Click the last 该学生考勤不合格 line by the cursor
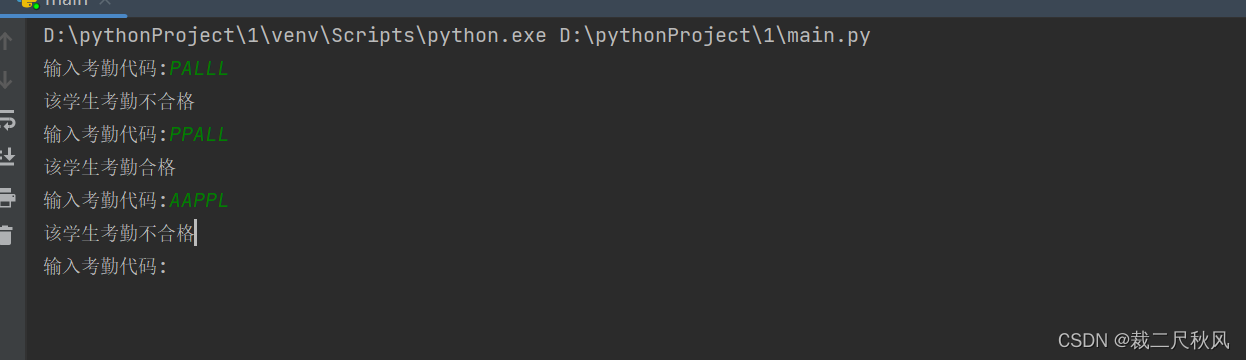The image size is (1246, 360). tap(119, 233)
